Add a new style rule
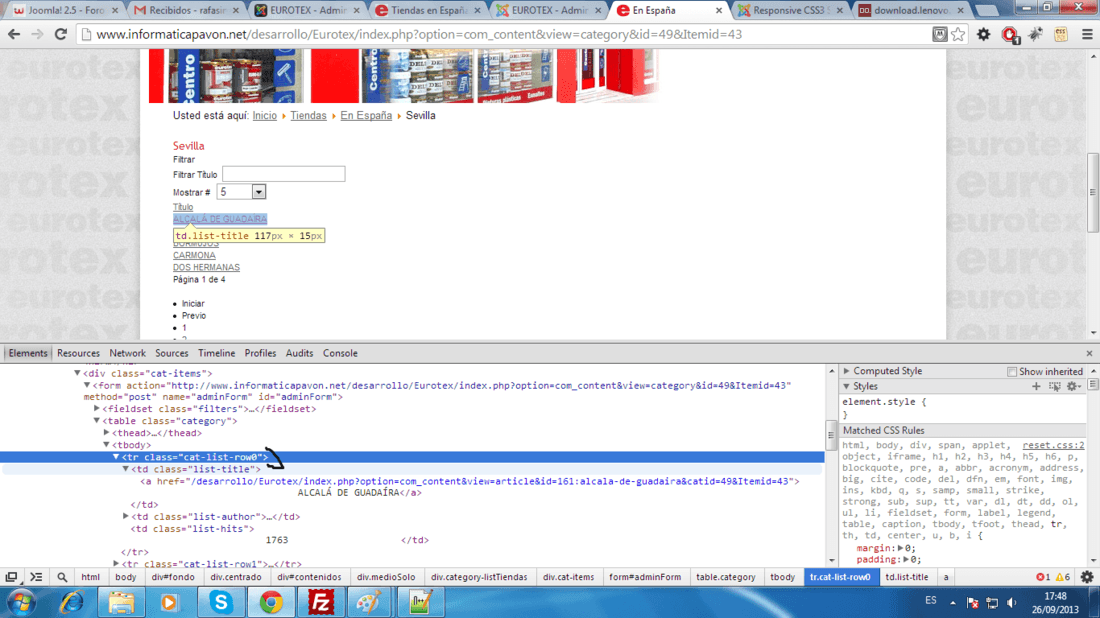This screenshot has width=1100, height=618. pos(1036,387)
